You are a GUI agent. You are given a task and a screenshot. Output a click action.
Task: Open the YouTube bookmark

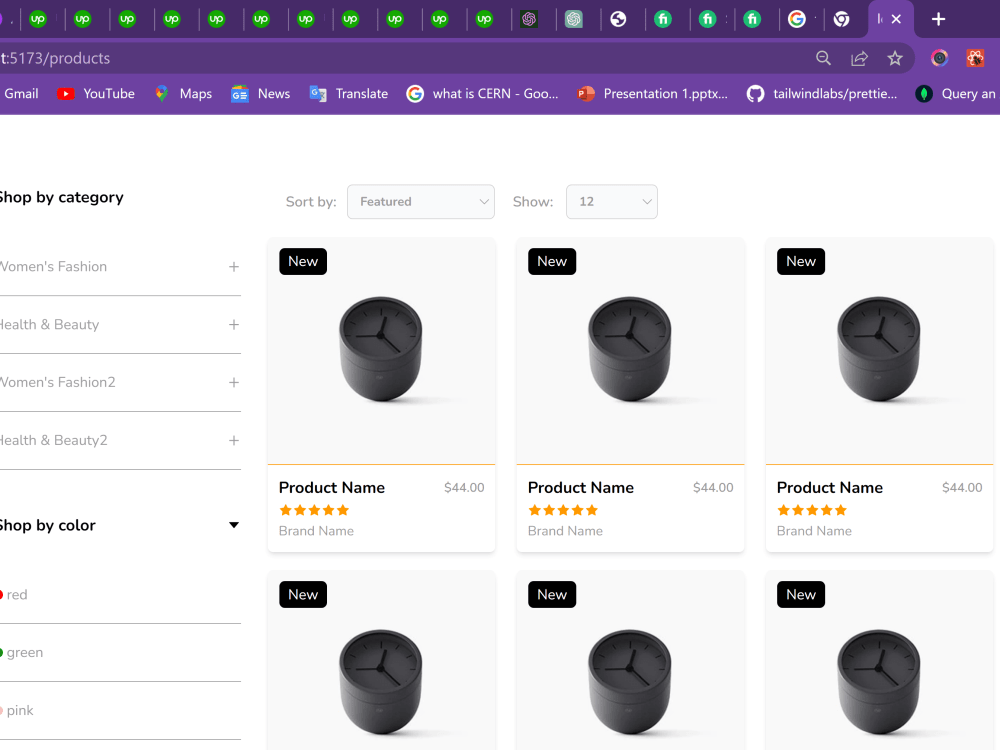coord(96,94)
